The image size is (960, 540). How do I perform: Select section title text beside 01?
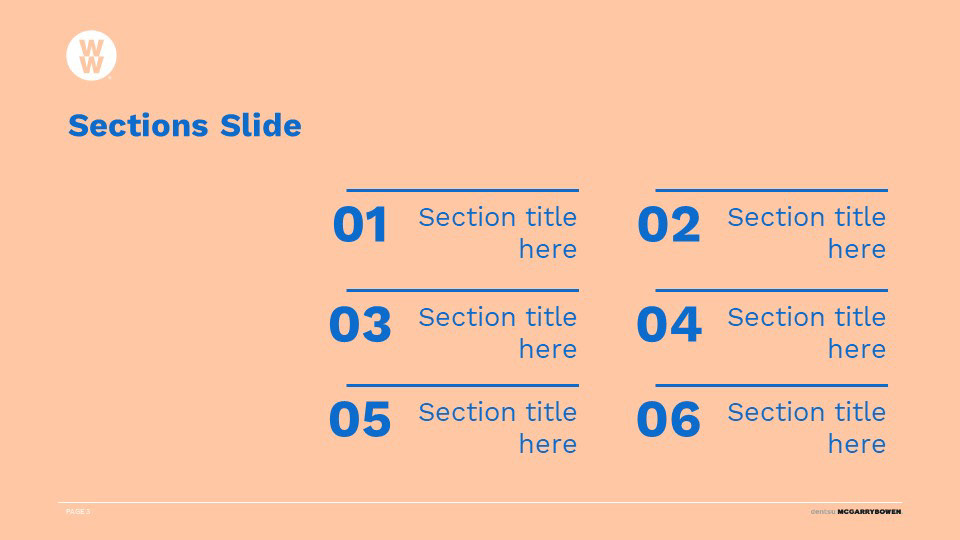click(498, 233)
